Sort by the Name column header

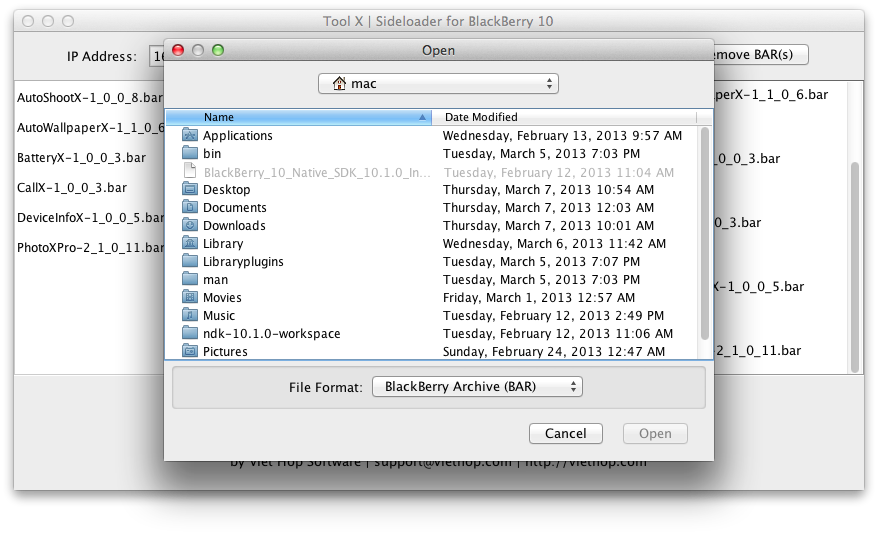(x=298, y=117)
